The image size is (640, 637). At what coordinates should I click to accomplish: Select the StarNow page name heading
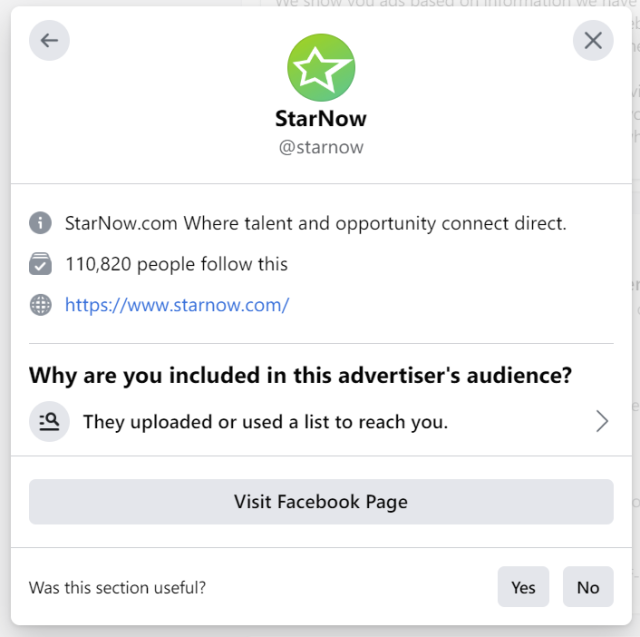(x=321, y=119)
